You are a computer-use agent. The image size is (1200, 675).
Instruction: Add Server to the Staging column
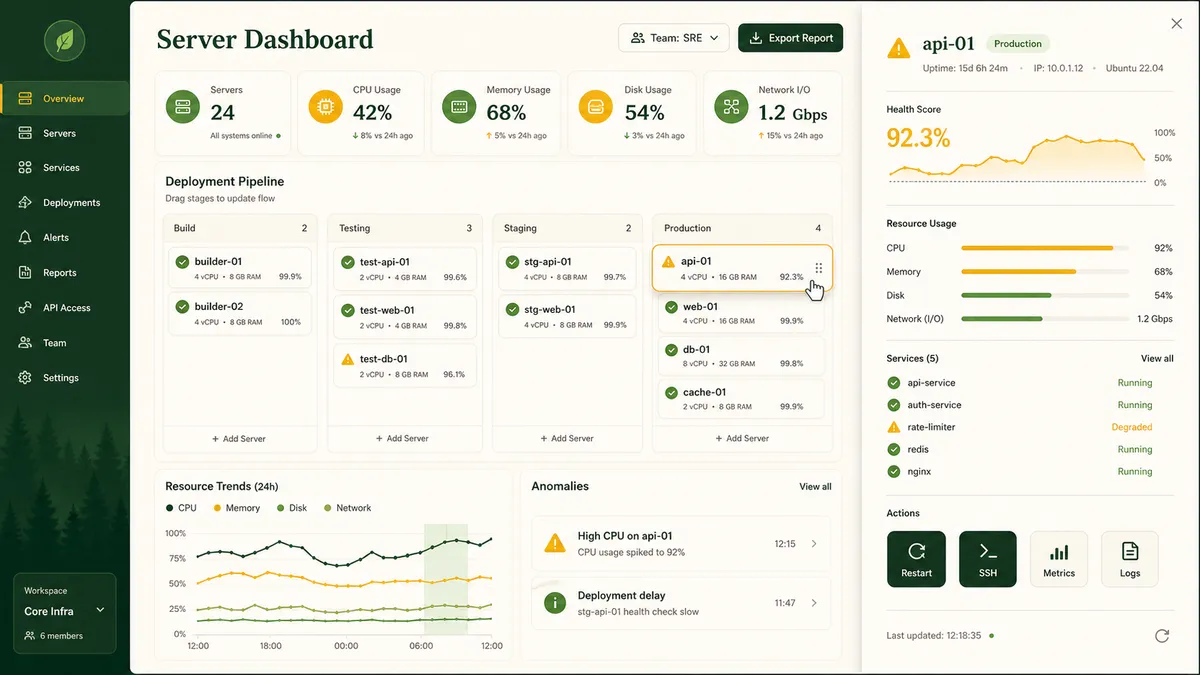567,438
